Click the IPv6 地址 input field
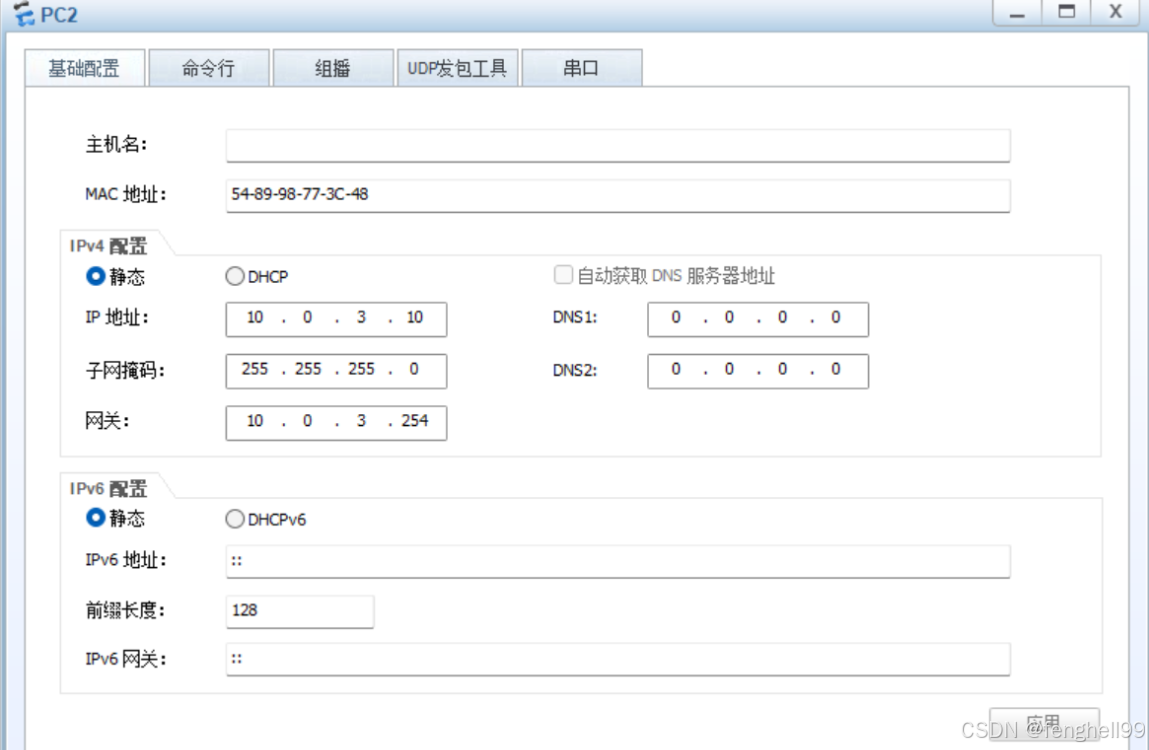The width and height of the screenshot is (1149, 750). click(618, 561)
